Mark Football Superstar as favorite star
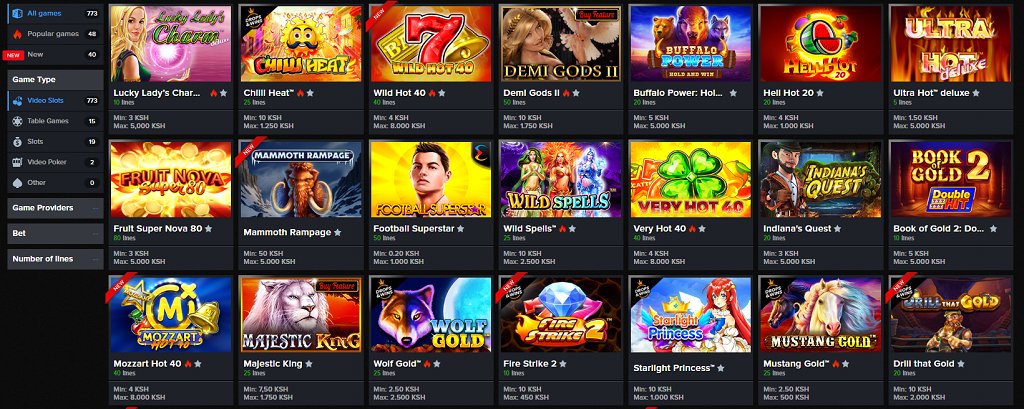The image size is (1024, 409). (460, 229)
